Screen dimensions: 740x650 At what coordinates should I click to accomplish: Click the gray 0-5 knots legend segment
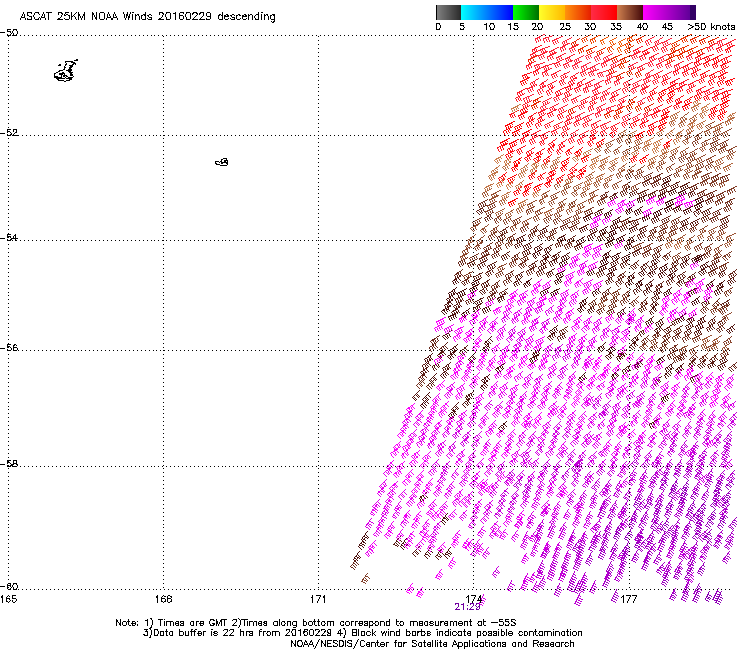pyautogui.click(x=448, y=12)
